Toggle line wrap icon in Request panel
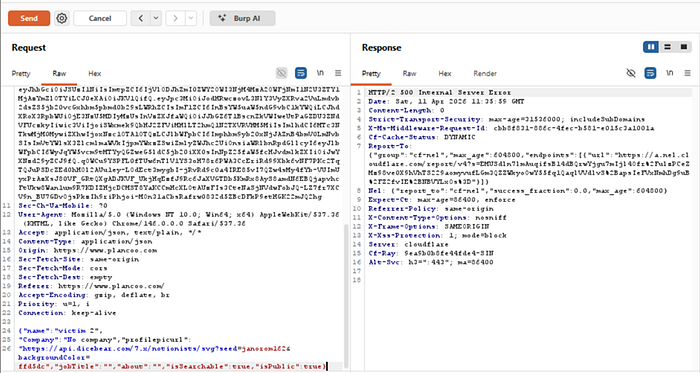This screenshot has height=373, width=700. [301, 73]
